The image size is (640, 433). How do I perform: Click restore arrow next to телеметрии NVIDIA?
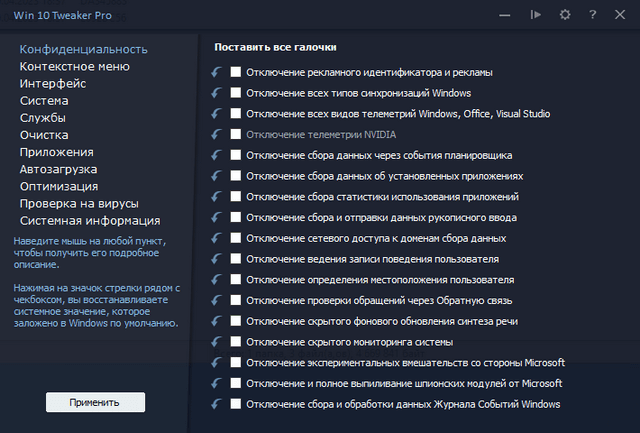coord(216,134)
